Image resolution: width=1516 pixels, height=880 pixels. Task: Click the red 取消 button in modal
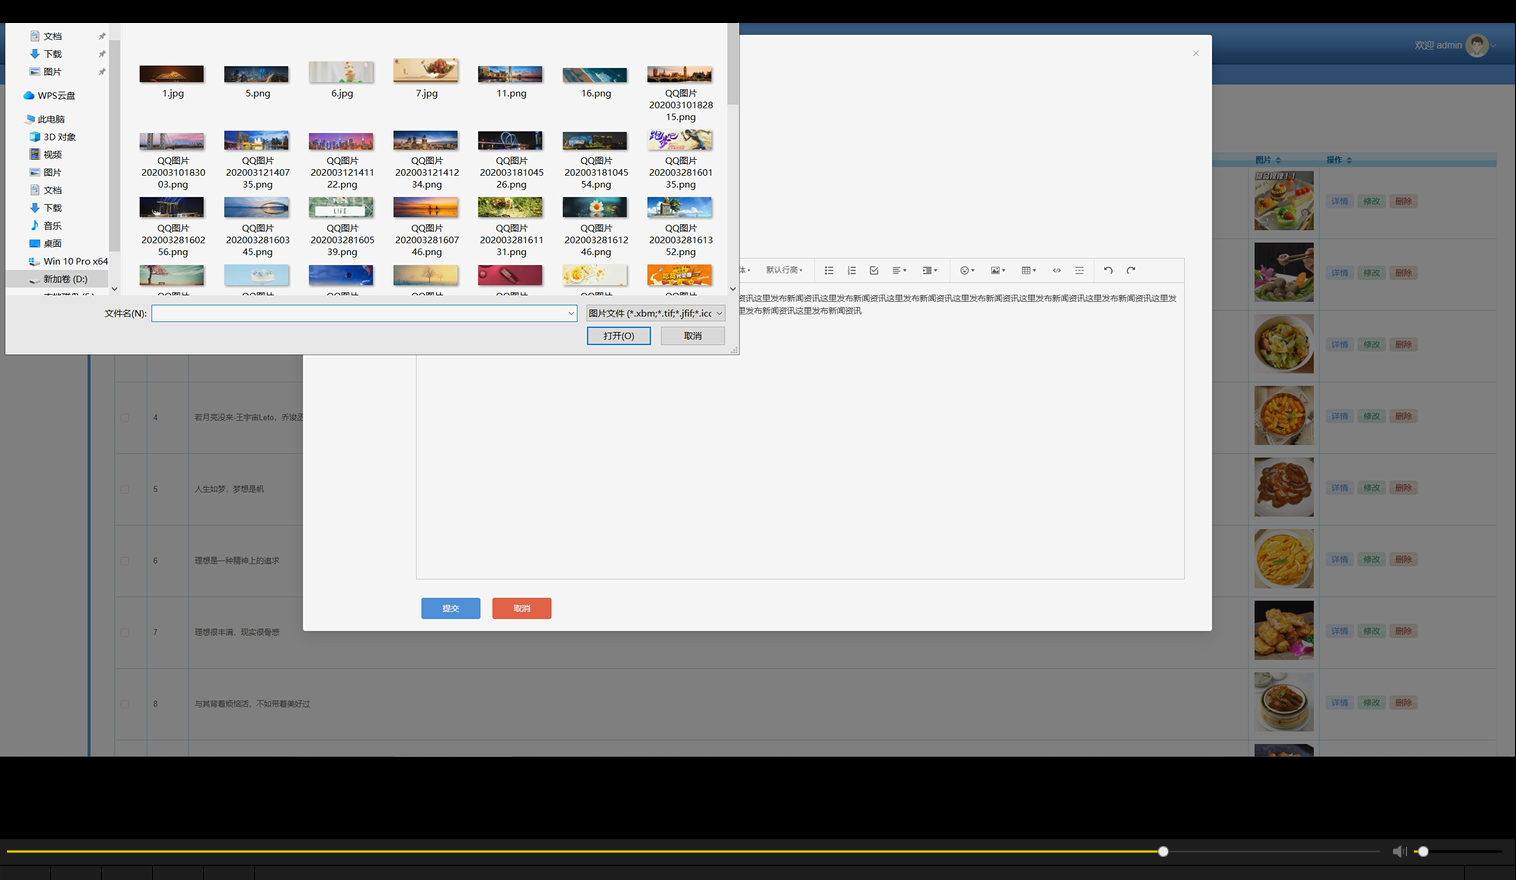pos(522,609)
